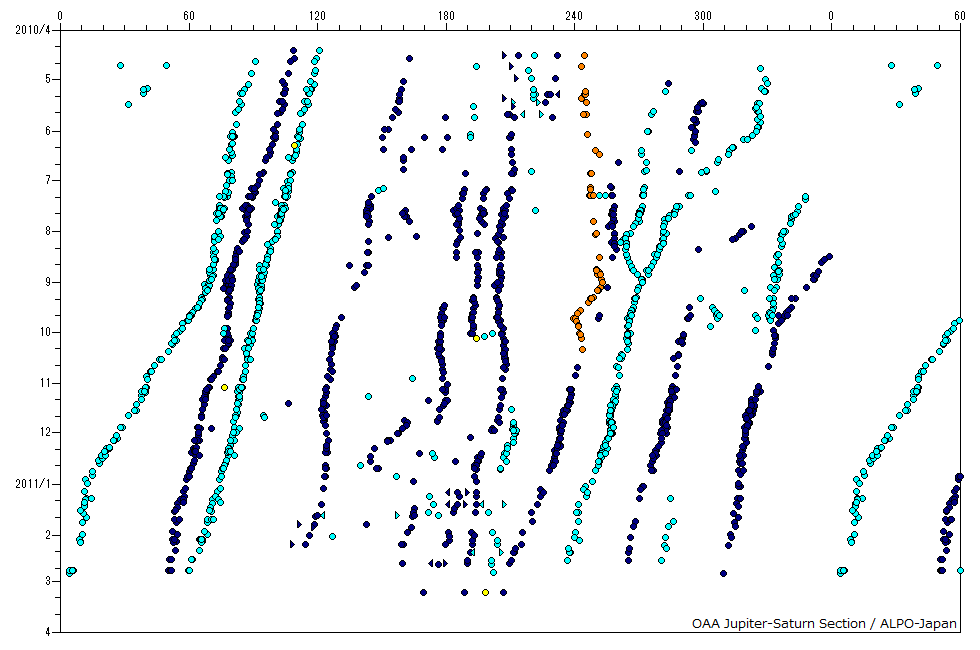Click the month '5' label on the vertical axis
Screen dimensions: 980x650
tap(48, 79)
